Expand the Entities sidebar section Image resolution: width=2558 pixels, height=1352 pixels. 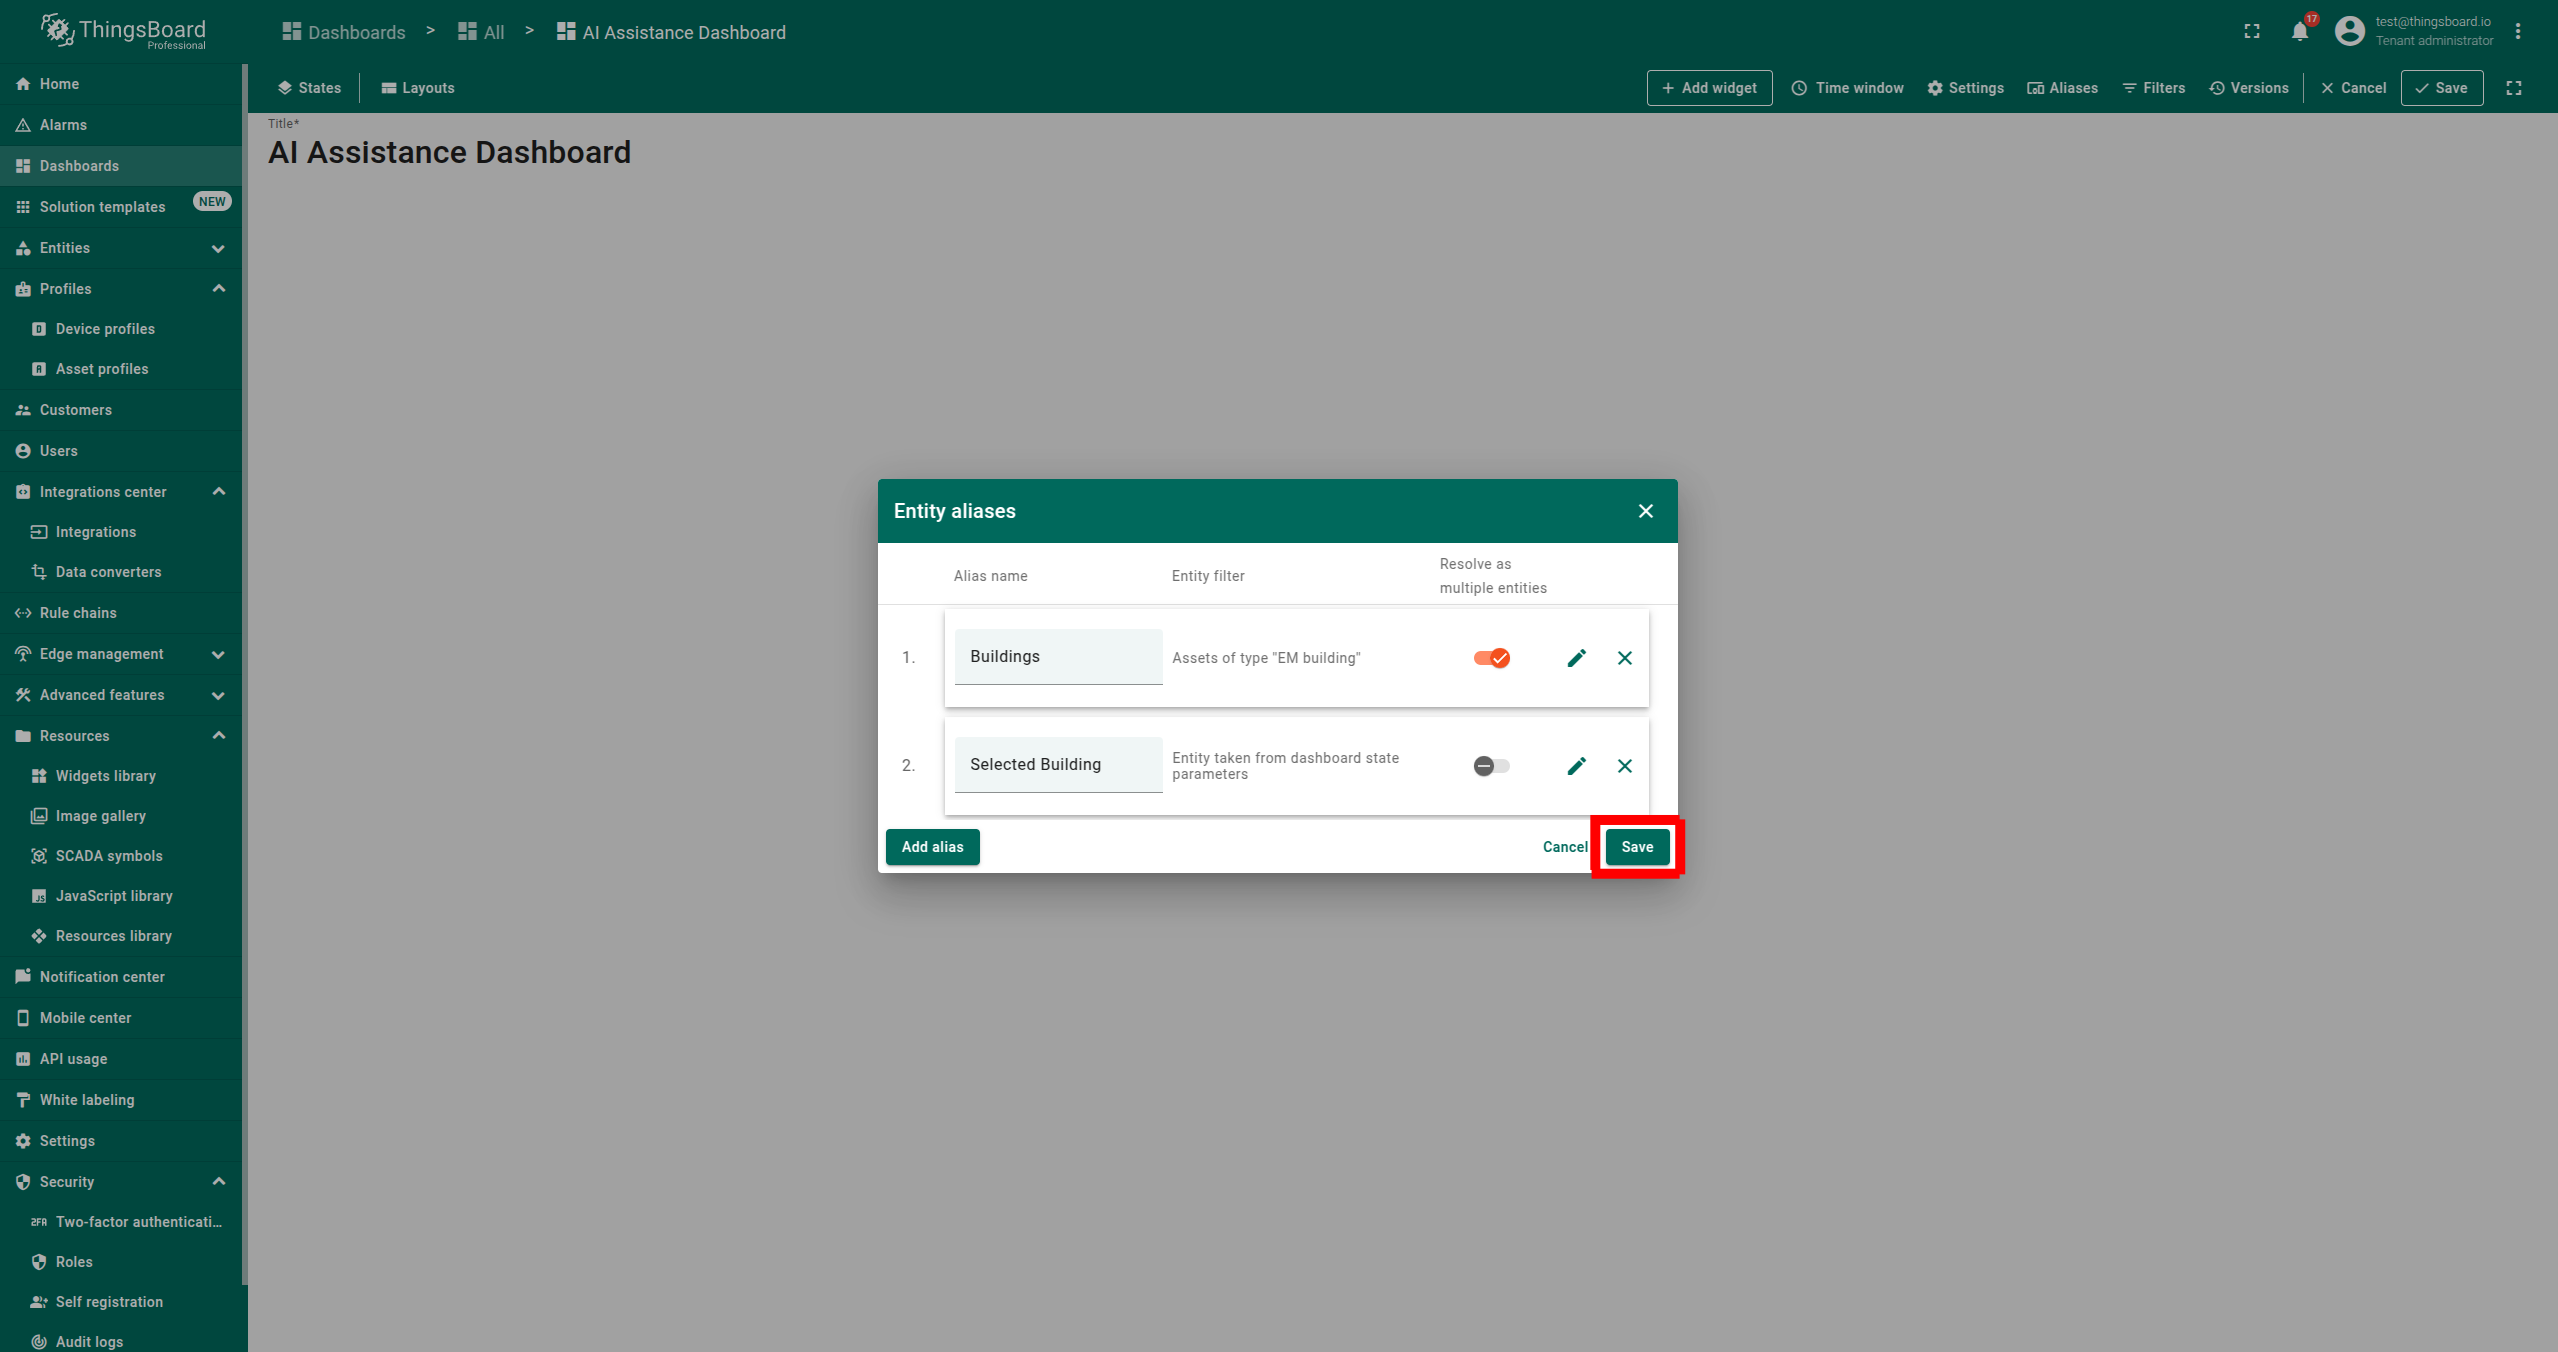click(x=218, y=248)
